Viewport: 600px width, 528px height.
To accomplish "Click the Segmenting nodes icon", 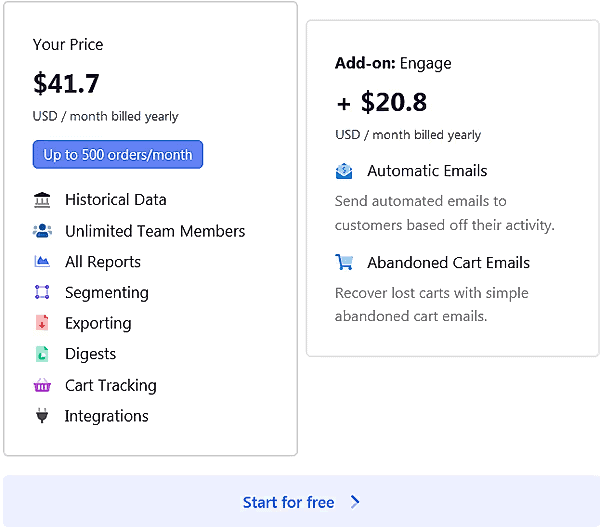I will pyautogui.click(x=42, y=293).
